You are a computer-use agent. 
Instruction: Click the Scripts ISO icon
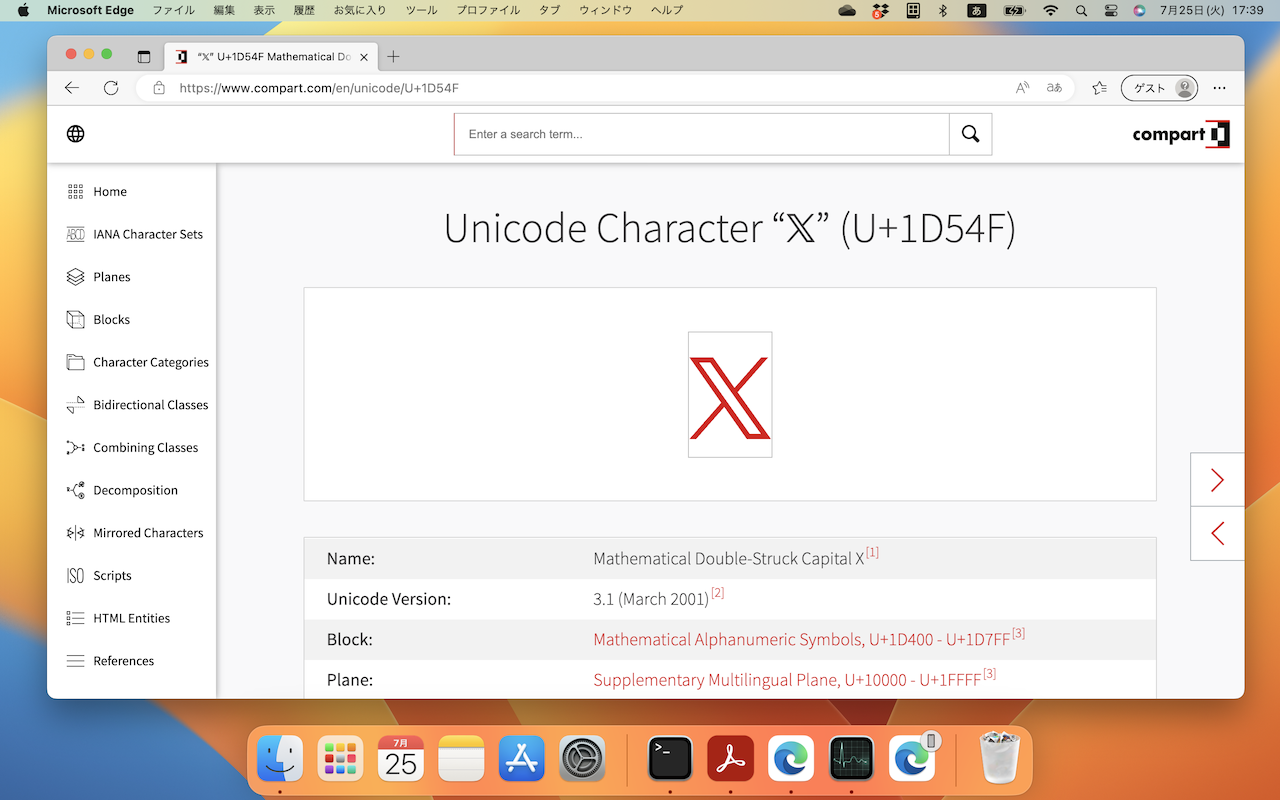pyautogui.click(x=75, y=576)
